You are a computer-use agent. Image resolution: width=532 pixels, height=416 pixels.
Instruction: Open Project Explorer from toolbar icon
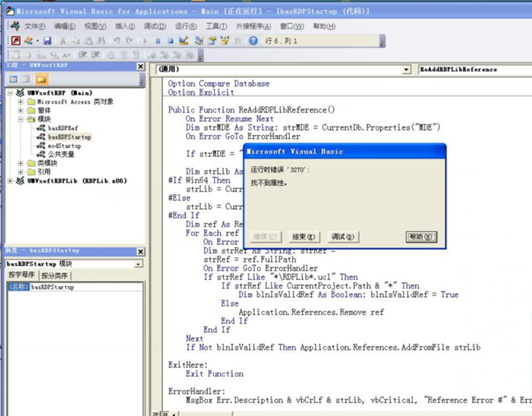point(199,41)
